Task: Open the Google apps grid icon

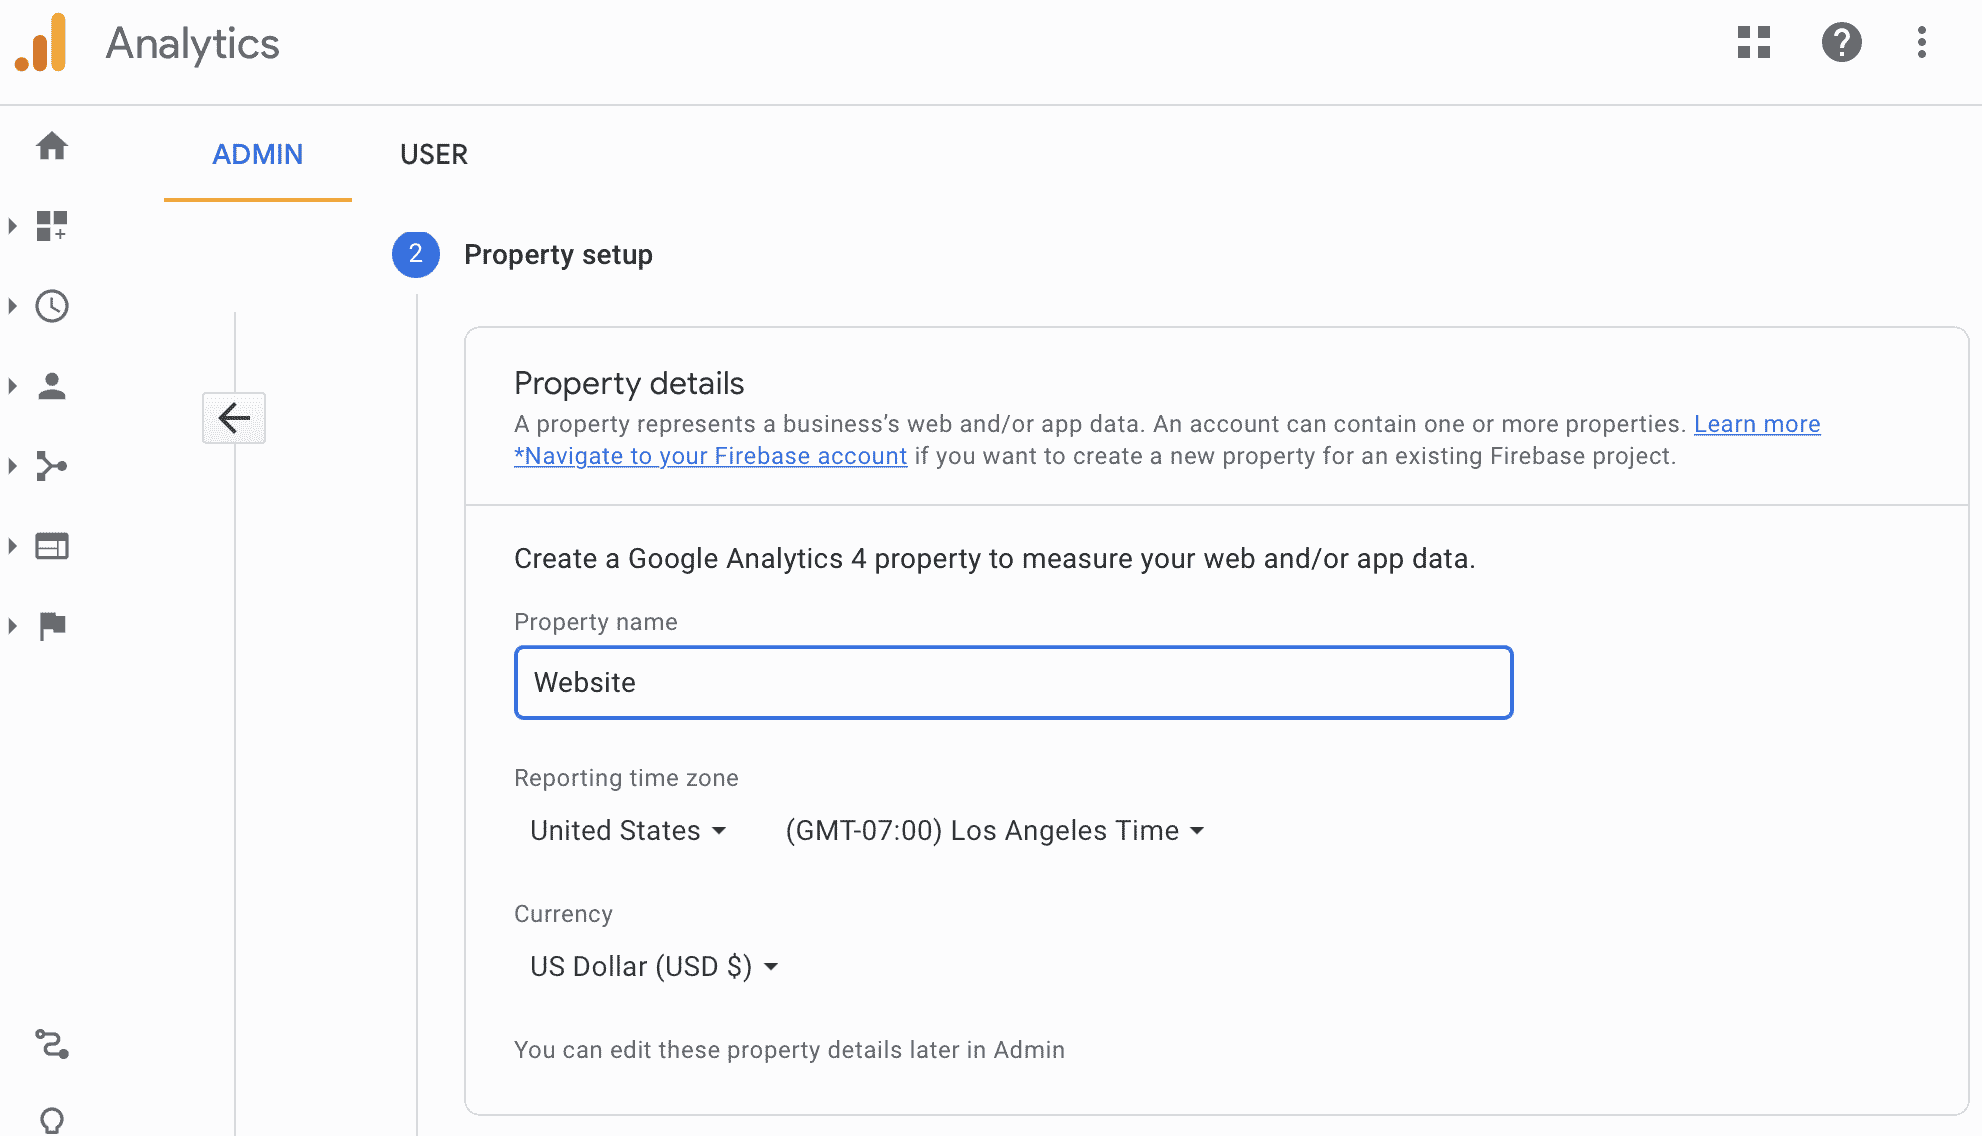Action: 1754,42
